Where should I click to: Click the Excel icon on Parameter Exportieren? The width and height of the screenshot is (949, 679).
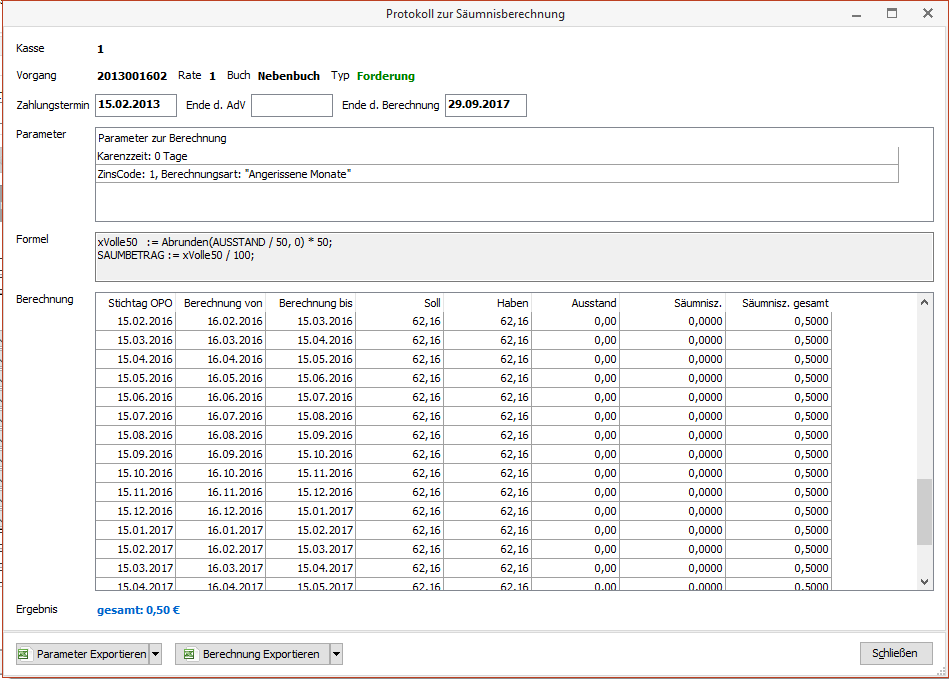pyautogui.click(x=24, y=654)
